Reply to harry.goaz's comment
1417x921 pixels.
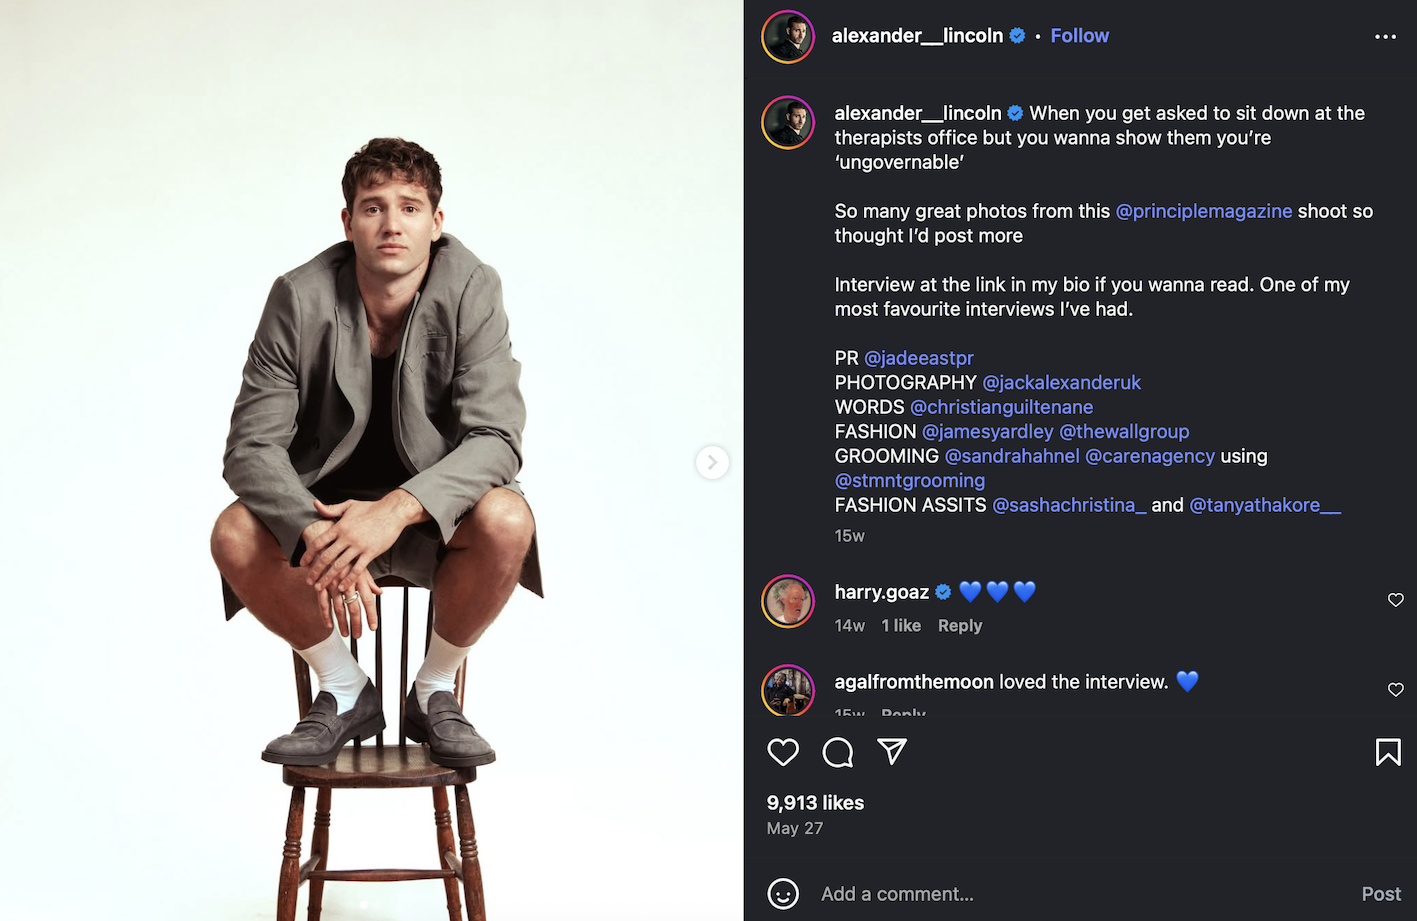959,626
